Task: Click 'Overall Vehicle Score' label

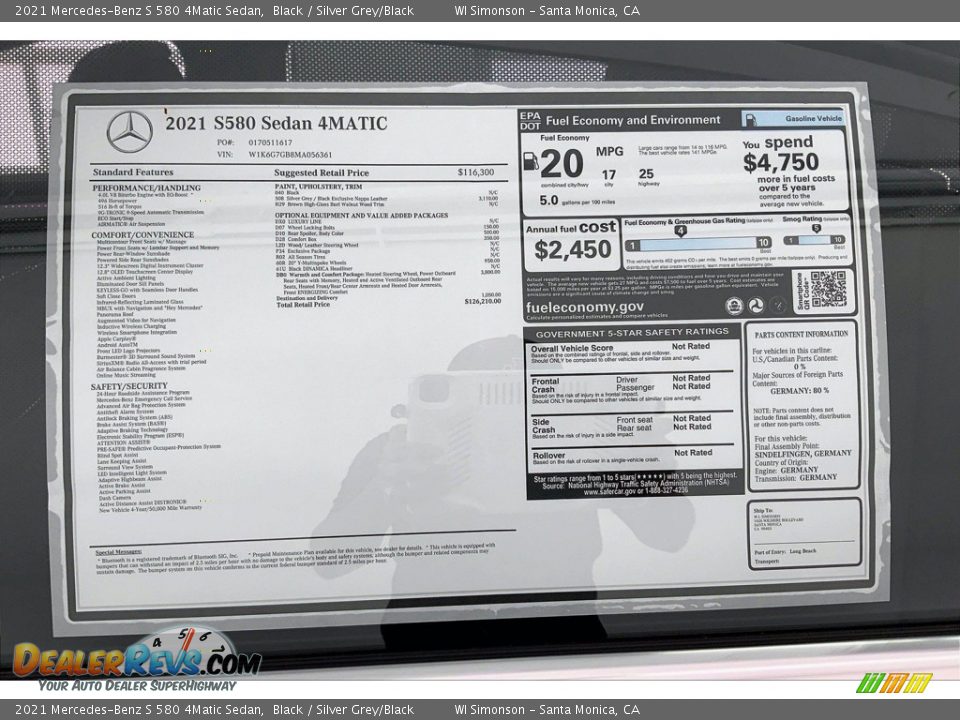Action: click(x=572, y=348)
